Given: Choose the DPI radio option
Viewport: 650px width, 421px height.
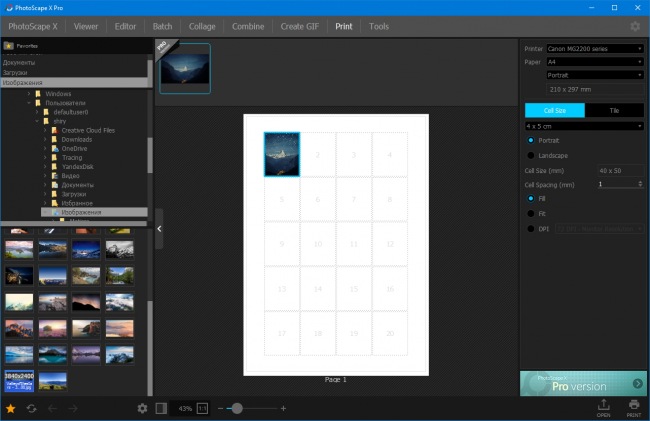Looking at the screenshot, I should click(531, 229).
